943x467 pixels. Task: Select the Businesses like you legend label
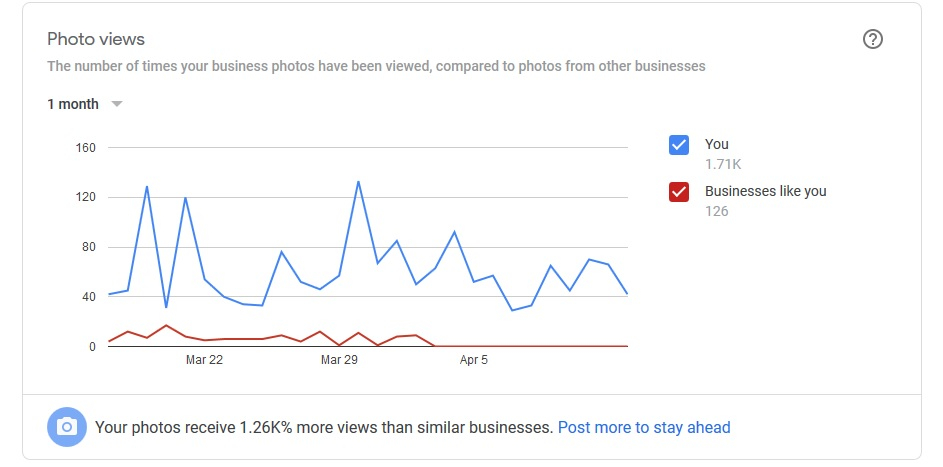point(766,191)
